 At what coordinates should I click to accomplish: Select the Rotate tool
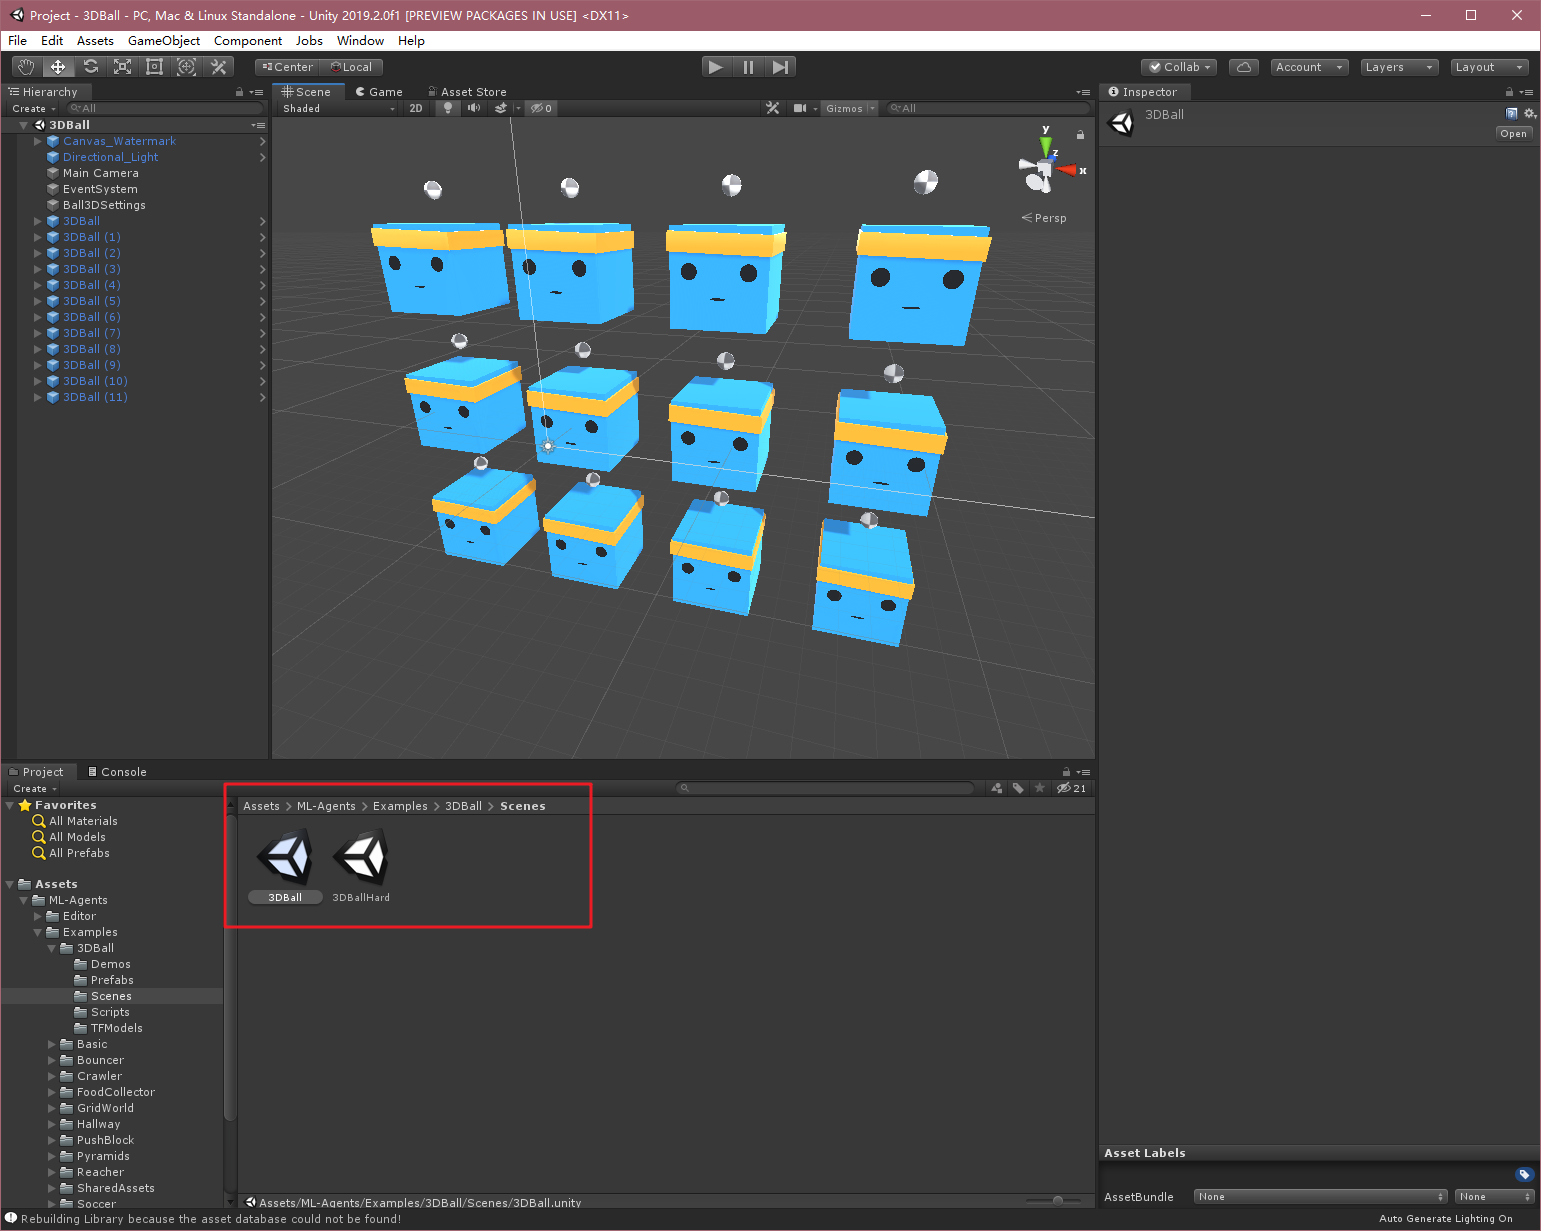point(90,67)
